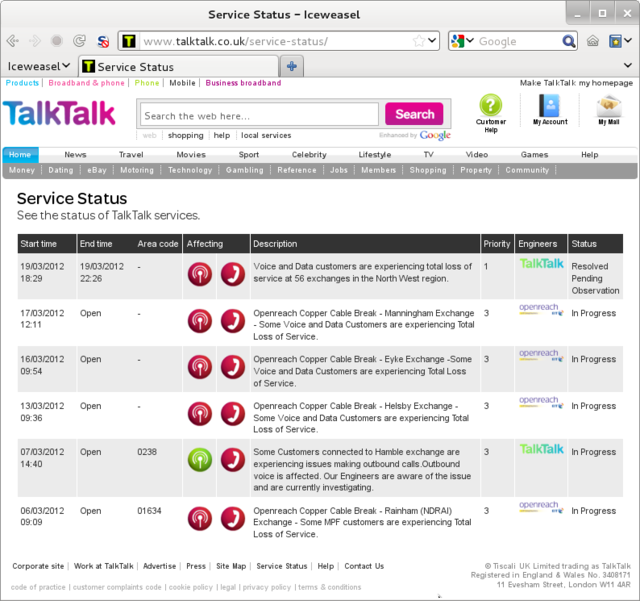Click the 'Search the web here' input field
640x601 pixels.
(258, 115)
